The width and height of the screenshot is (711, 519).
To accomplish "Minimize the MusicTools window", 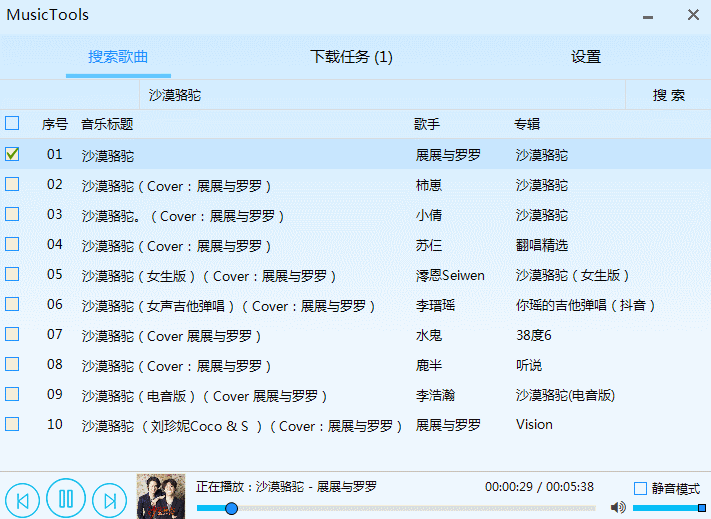I will pos(649,16).
